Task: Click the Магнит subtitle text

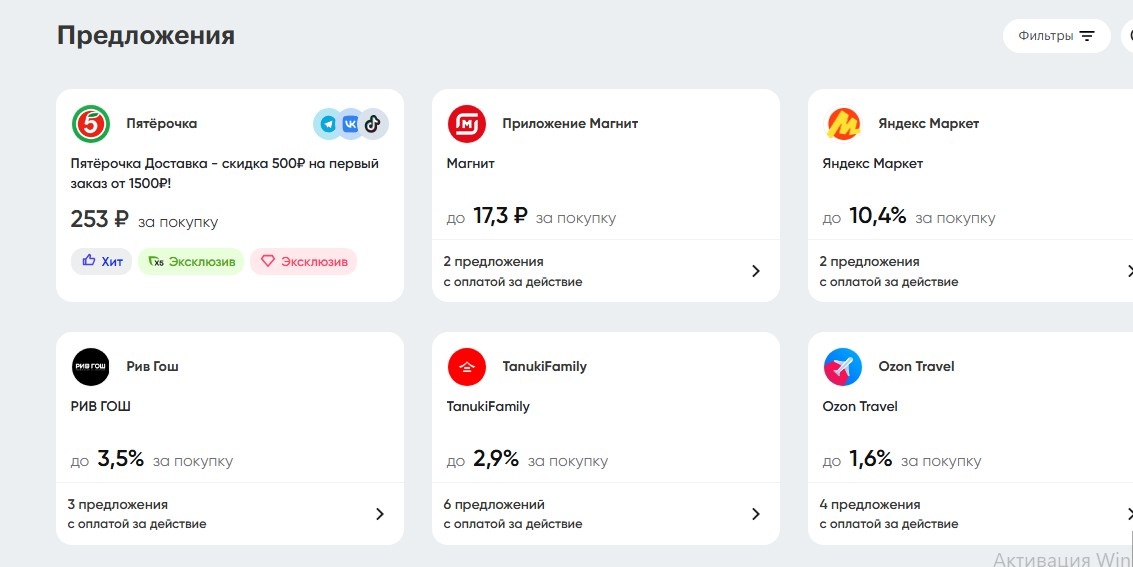Action: pos(470,163)
